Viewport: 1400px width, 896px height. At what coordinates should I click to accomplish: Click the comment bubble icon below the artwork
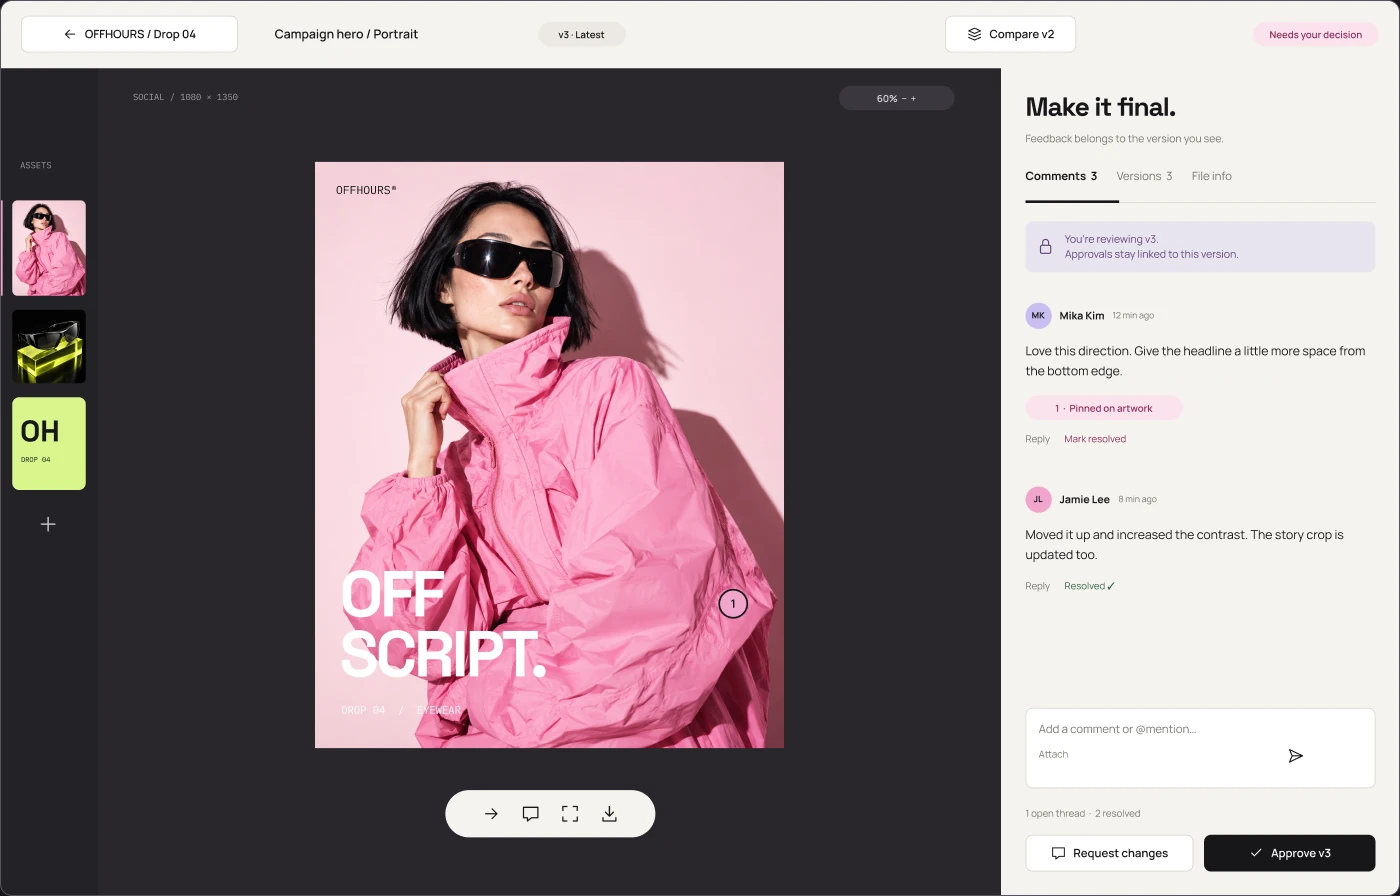click(x=531, y=814)
